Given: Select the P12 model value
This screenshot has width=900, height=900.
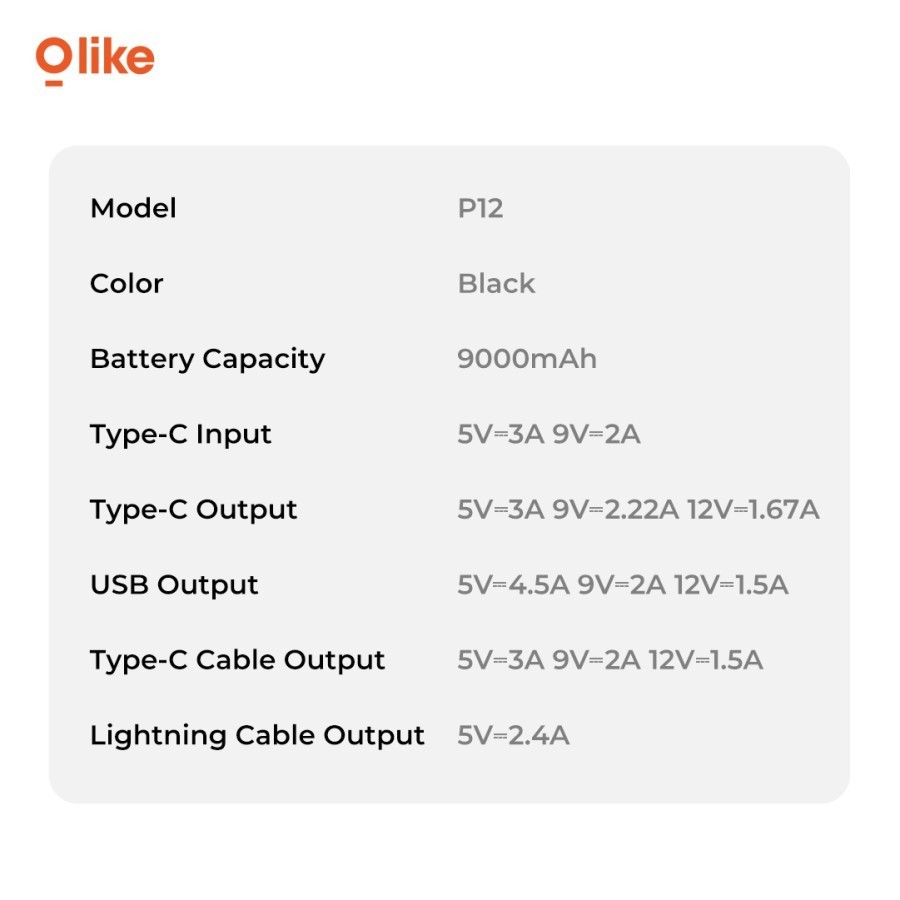Looking at the screenshot, I should coord(480,208).
